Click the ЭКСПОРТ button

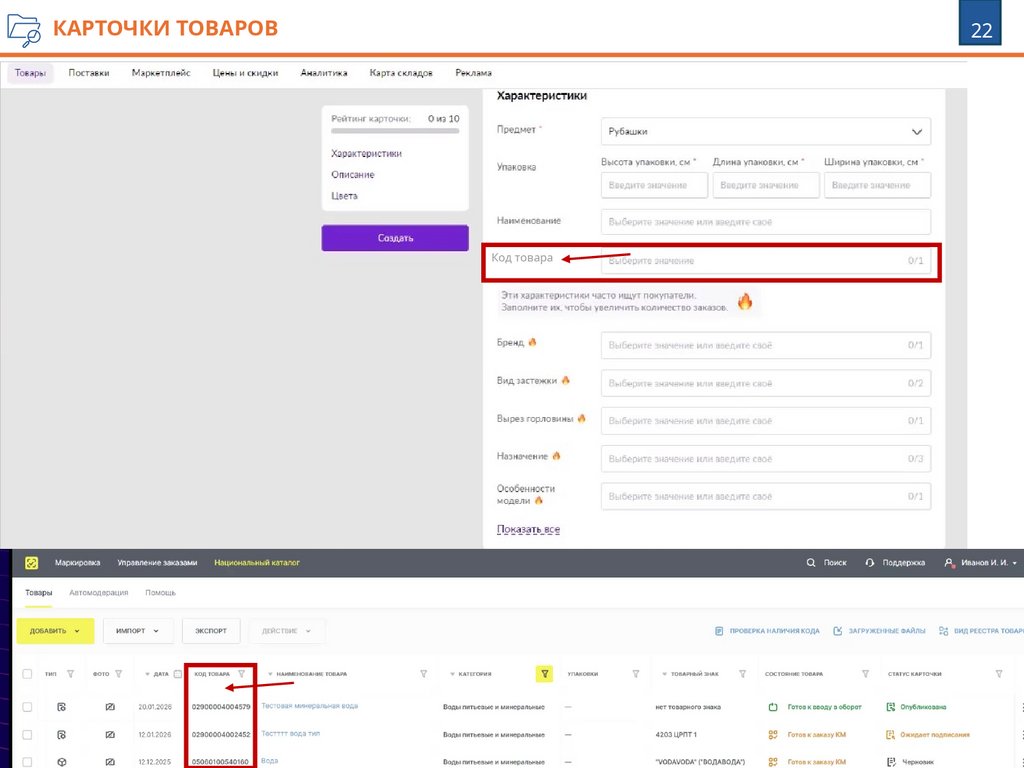(211, 631)
